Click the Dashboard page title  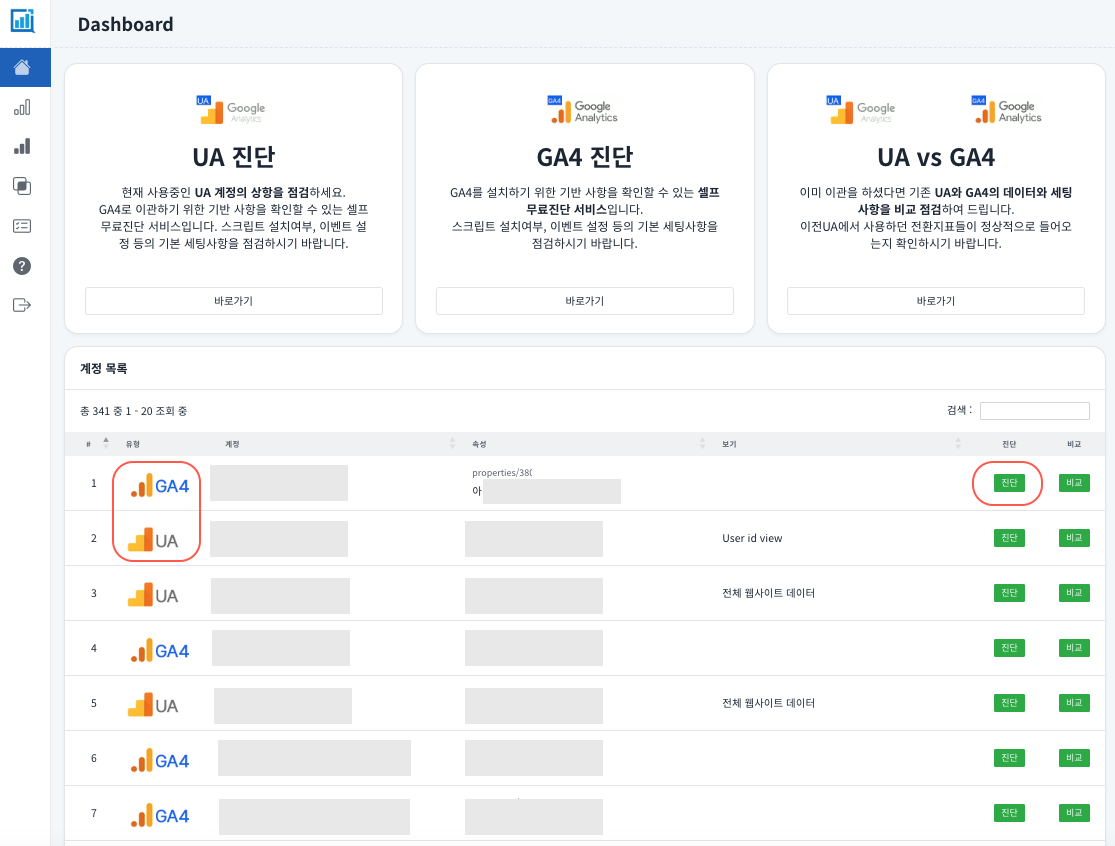125,24
